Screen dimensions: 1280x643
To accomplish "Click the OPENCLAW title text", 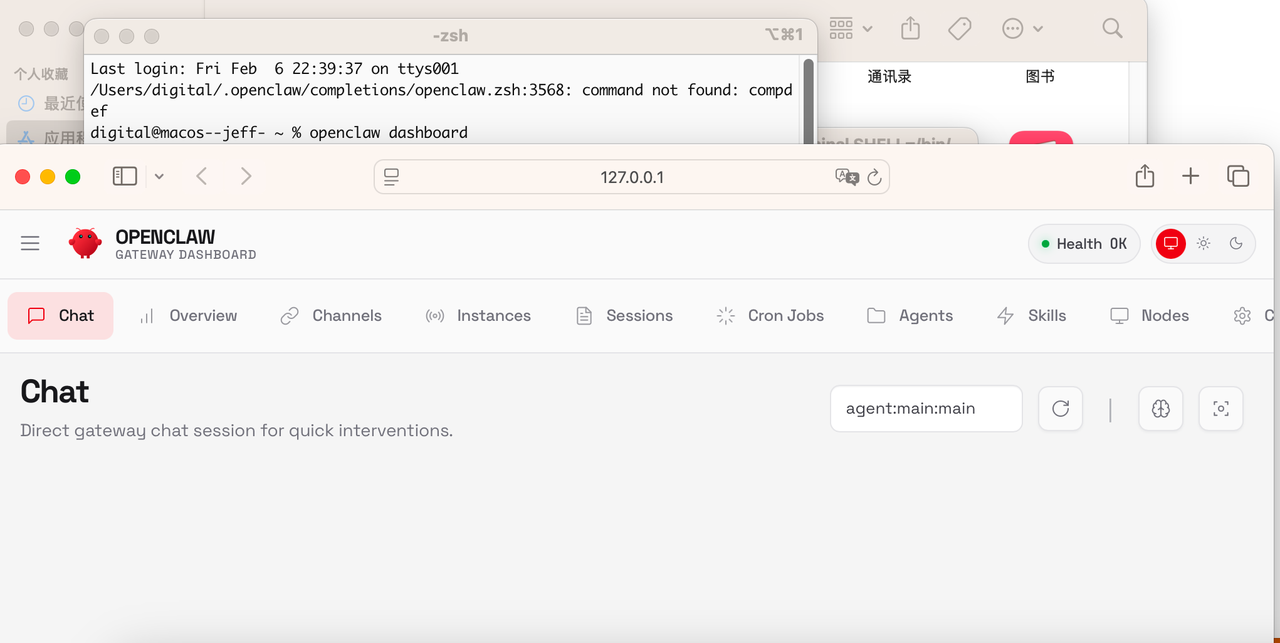I will [x=165, y=237].
